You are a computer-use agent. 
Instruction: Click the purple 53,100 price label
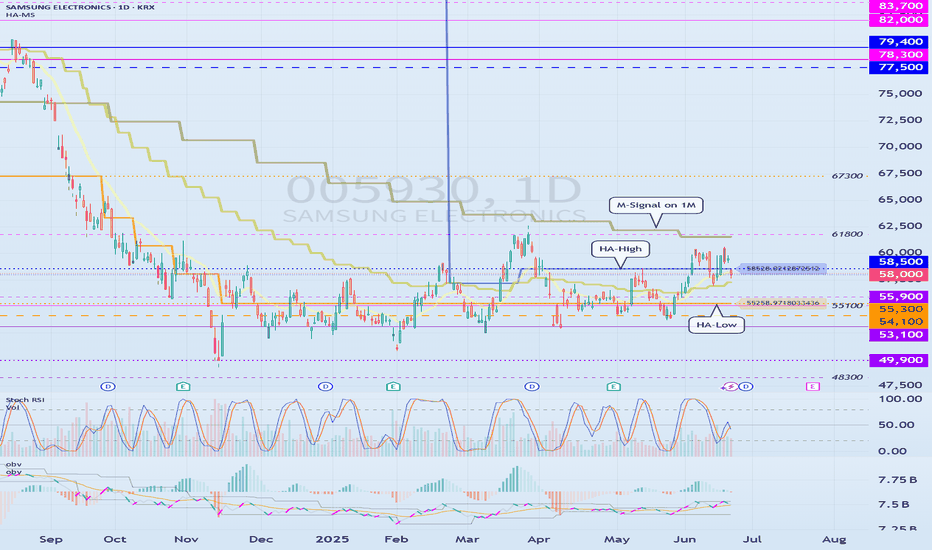(900, 335)
